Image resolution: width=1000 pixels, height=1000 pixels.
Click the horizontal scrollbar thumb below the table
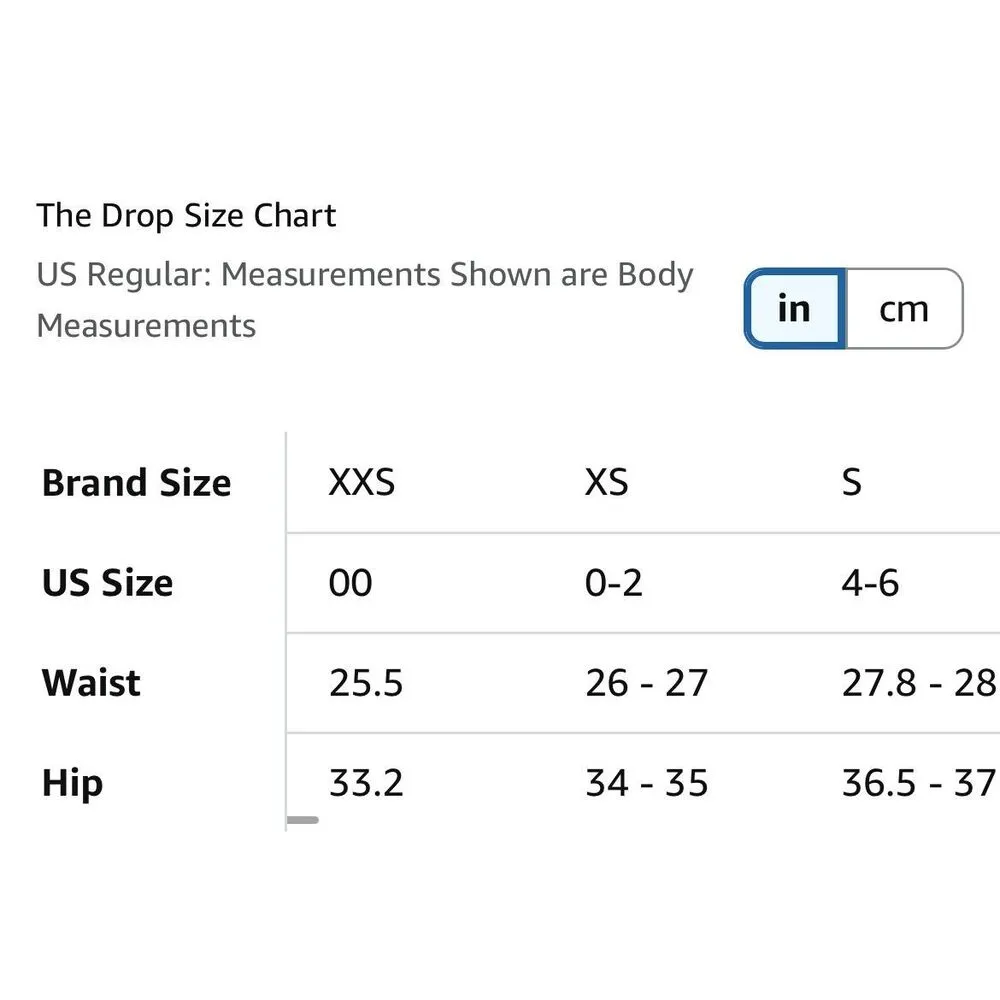(303, 820)
